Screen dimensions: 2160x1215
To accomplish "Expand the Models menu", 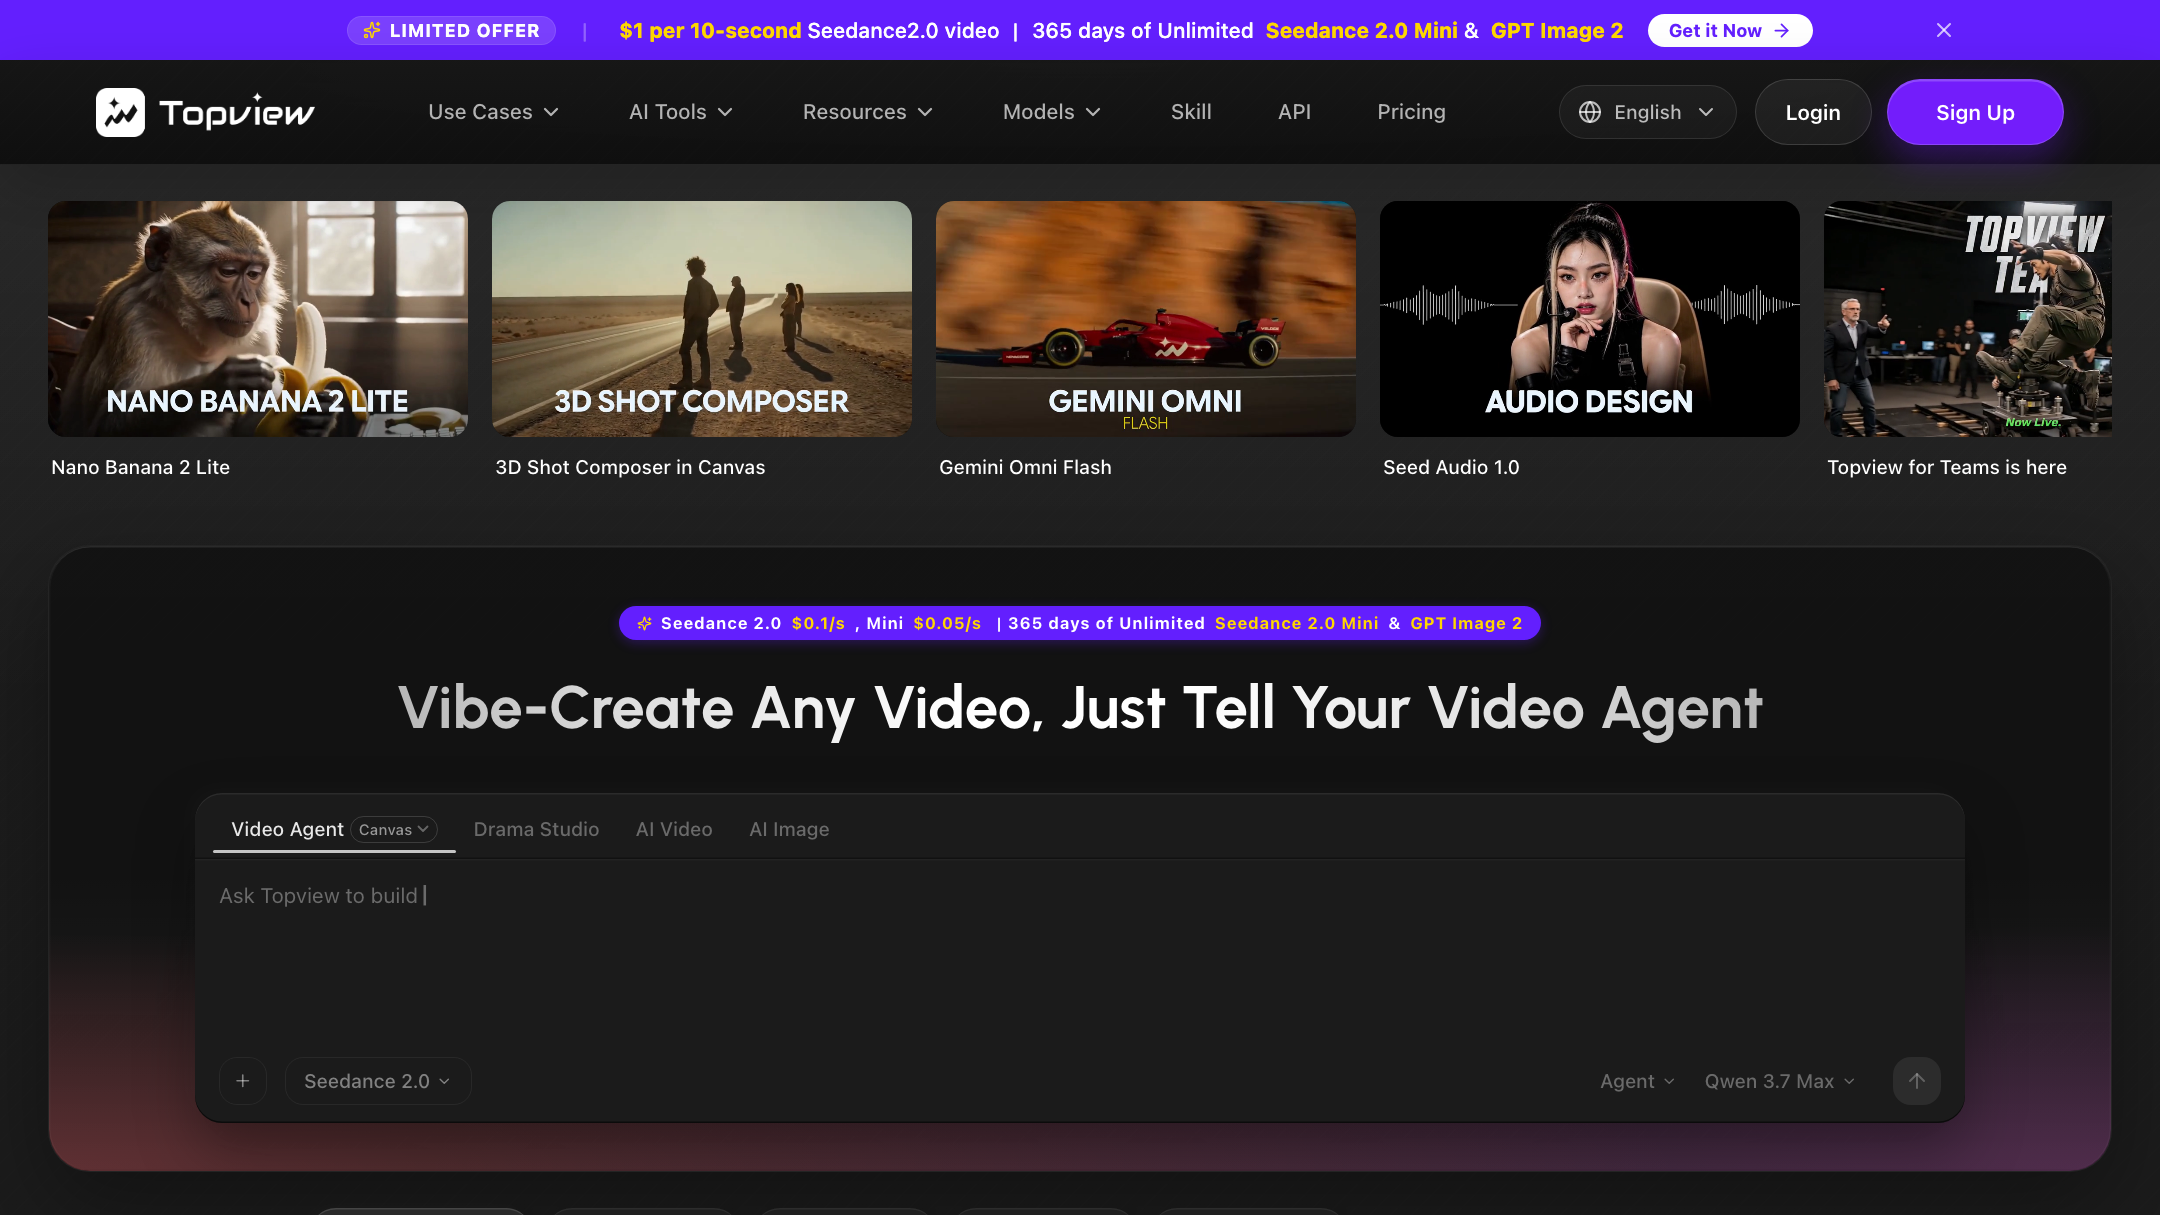I will coord(1051,112).
